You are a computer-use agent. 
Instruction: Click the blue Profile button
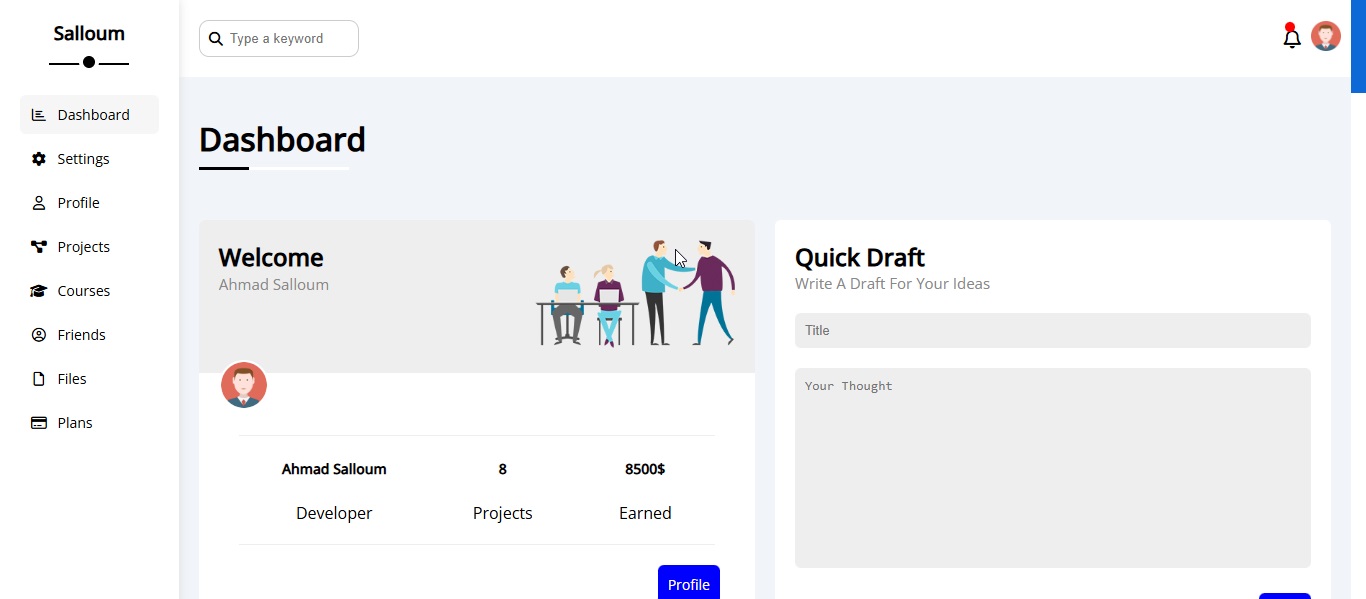(689, 583)
